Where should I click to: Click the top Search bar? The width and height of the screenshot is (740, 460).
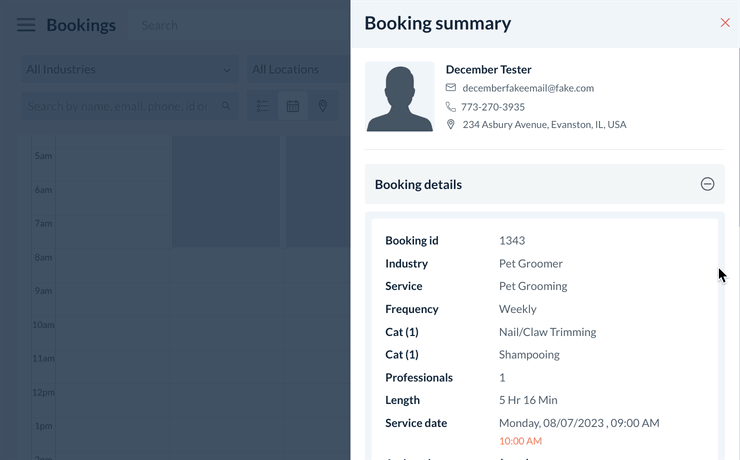(200, 25)
